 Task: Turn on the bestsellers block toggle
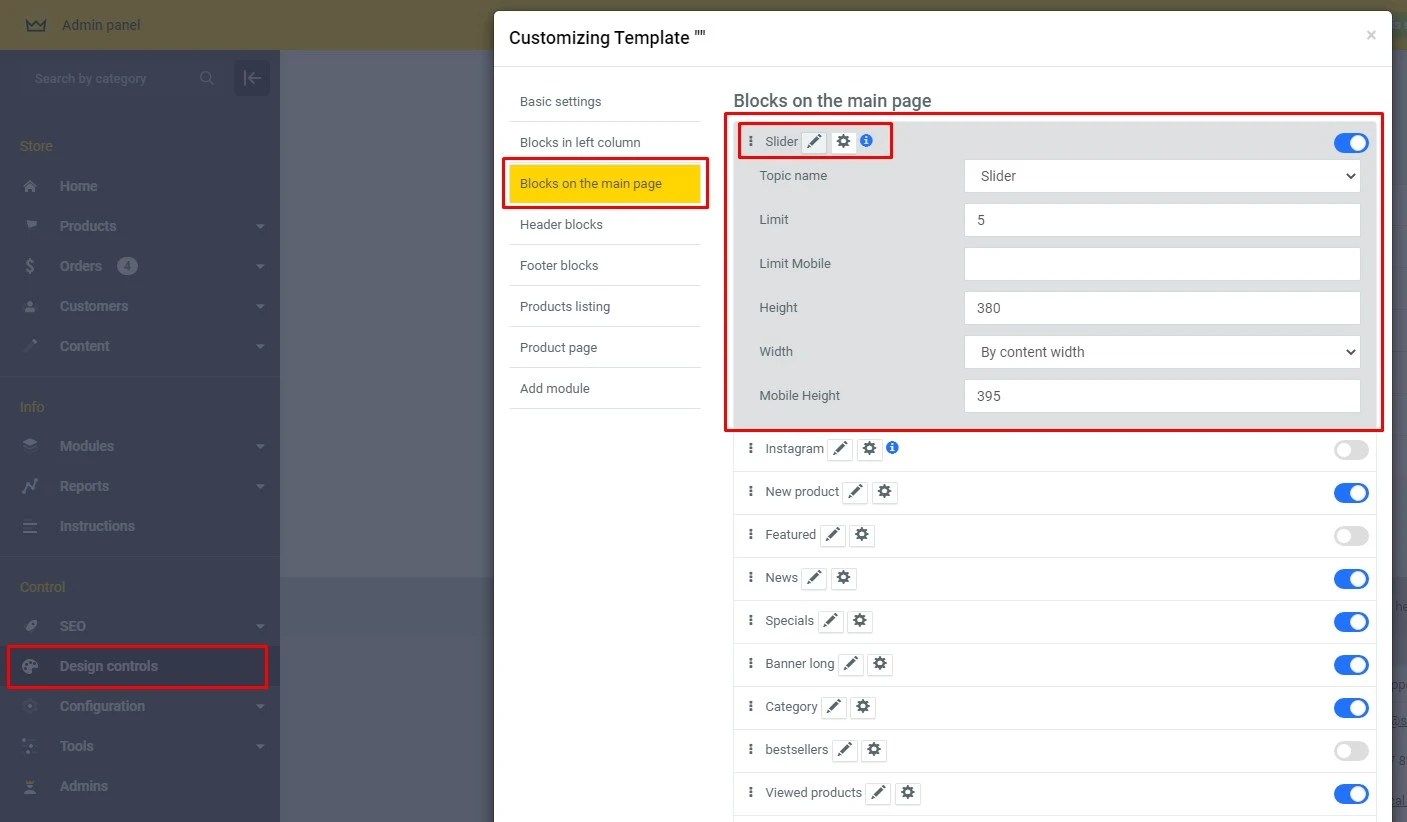pyautogui.click(x=1350, y=751)
